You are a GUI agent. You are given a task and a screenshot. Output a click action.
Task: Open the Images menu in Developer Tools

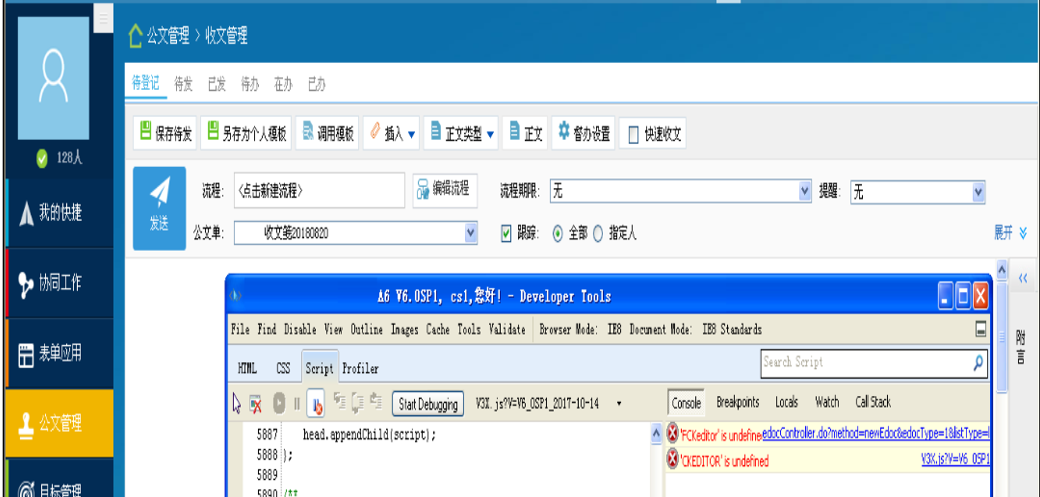405,329
